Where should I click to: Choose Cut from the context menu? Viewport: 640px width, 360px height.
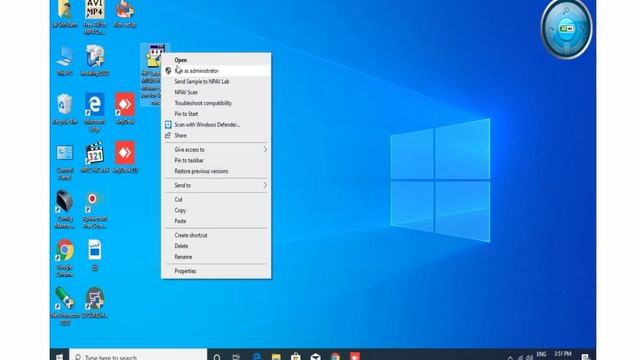point(216,200)
